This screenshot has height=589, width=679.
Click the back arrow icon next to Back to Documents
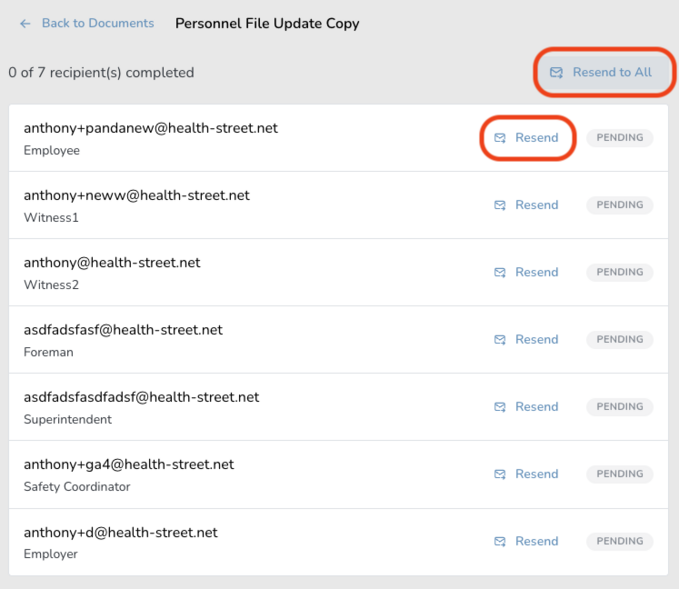pos(25,23)
